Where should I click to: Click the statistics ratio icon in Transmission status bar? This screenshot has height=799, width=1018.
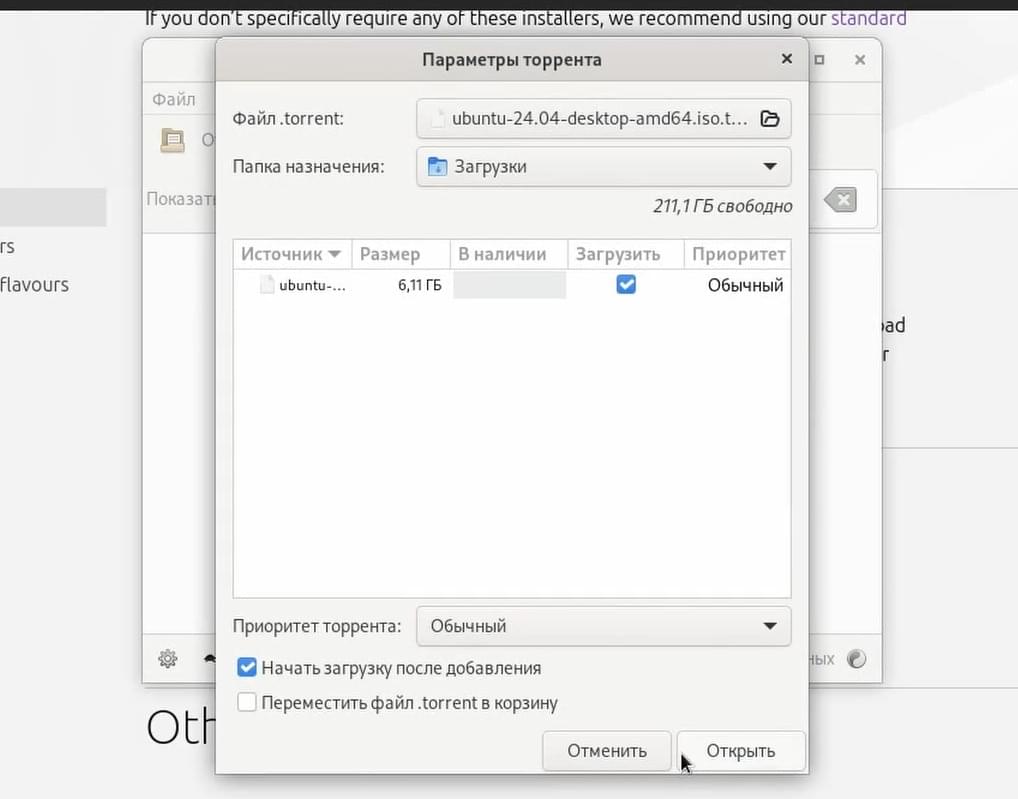coord(857,659)
